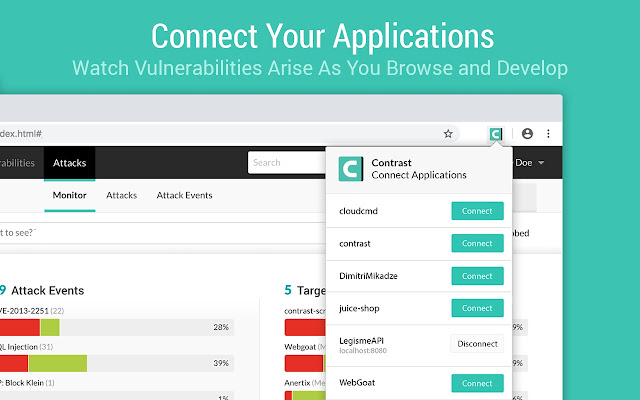This screenshot has width=640, height=400.
Task: Click the 'want to see?' filter field
Action: click(163, 233)
